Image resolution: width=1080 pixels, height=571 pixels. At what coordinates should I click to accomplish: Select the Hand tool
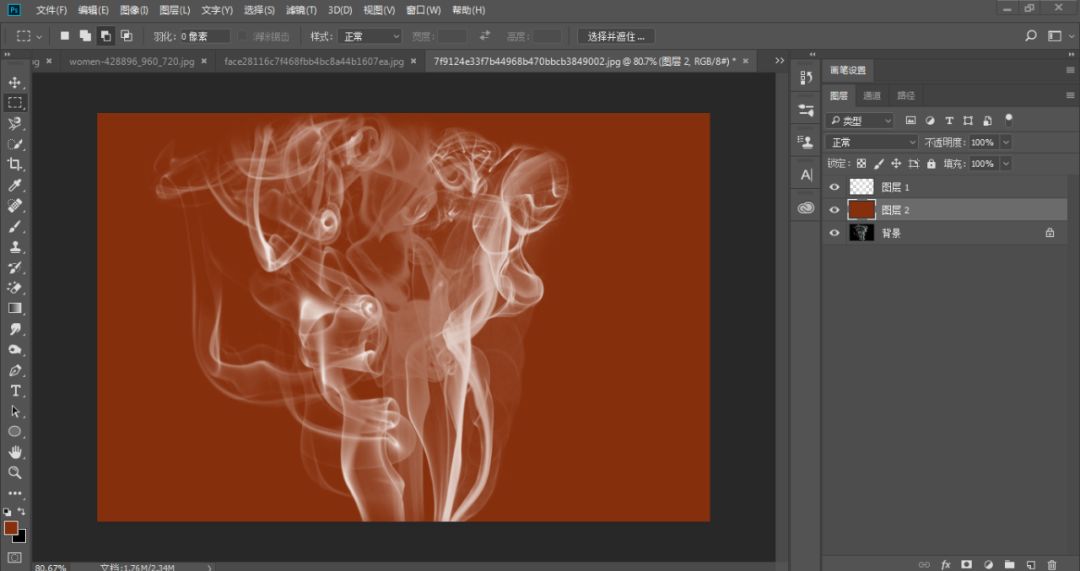click(14, 452)
